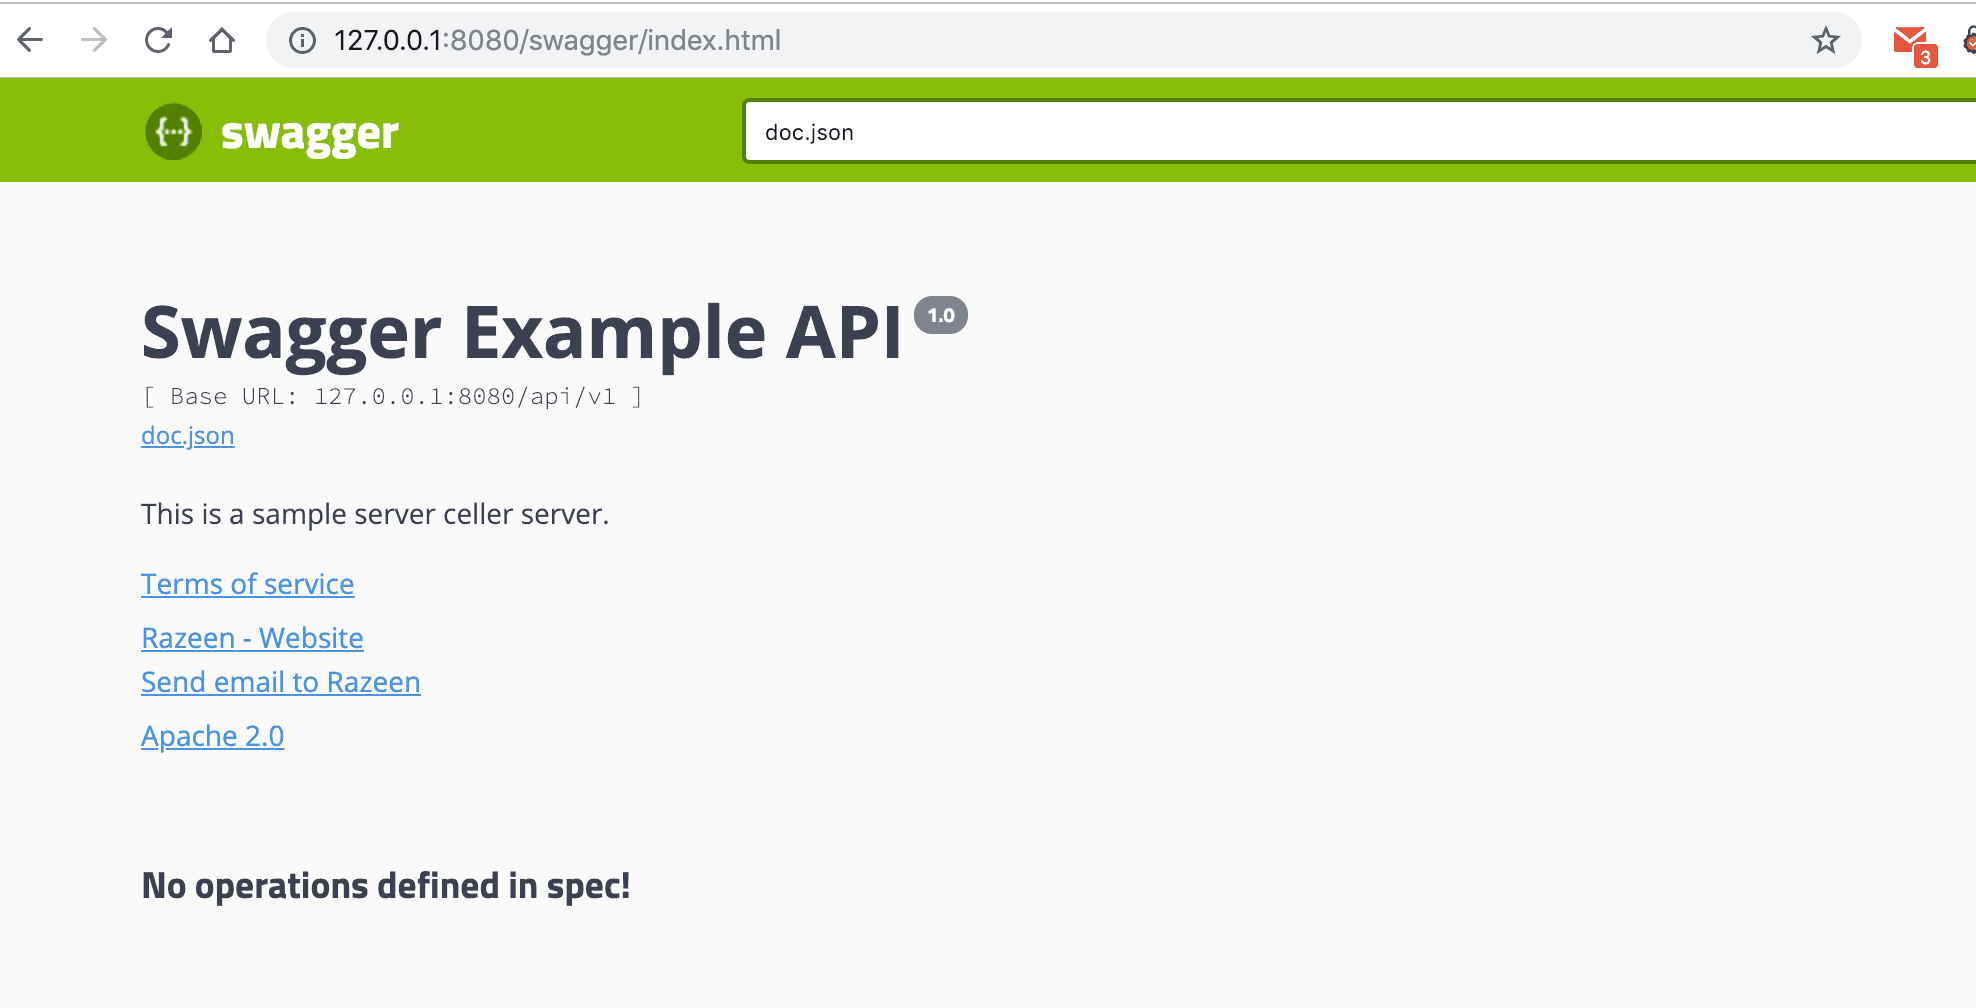Image resolution: width=1976 pixels, height=1008 pixels.
Task: Click the swagger wordmark in header
Action: (x=309, y=134)
